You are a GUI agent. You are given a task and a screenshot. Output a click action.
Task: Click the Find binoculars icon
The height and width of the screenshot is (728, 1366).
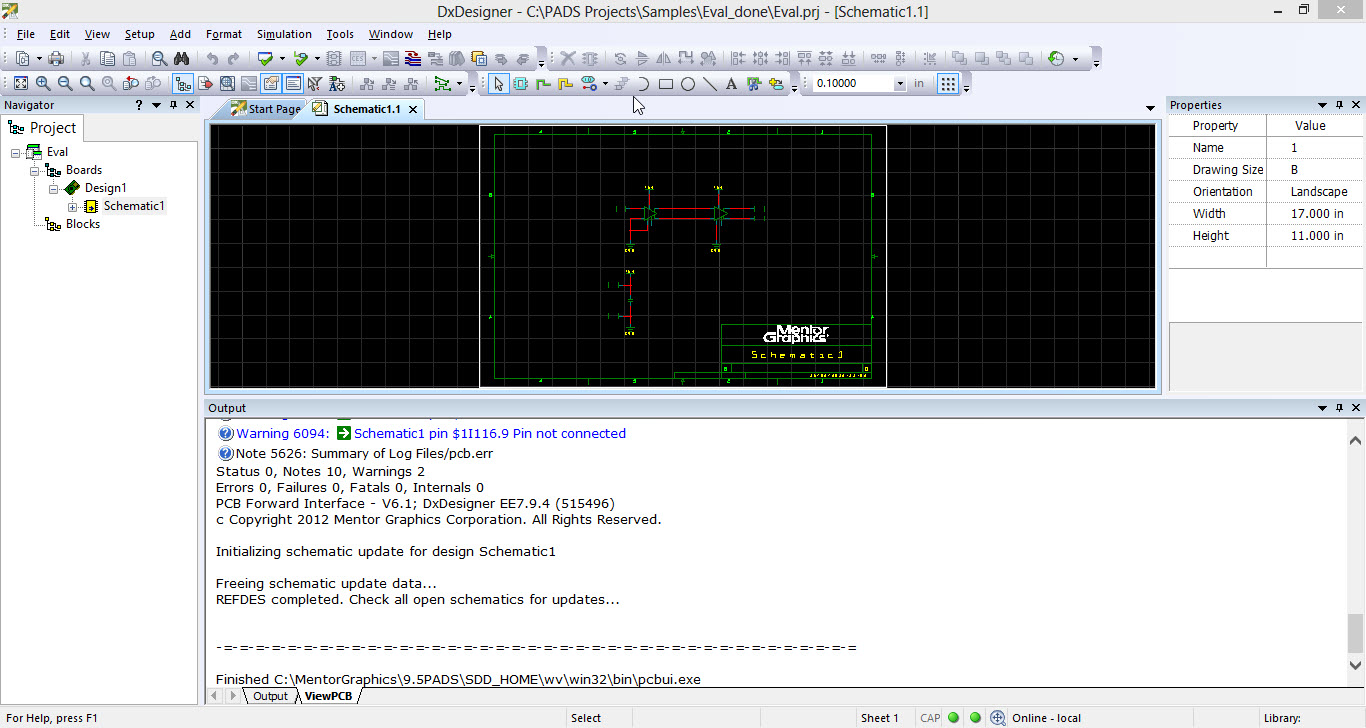(181, 59)
